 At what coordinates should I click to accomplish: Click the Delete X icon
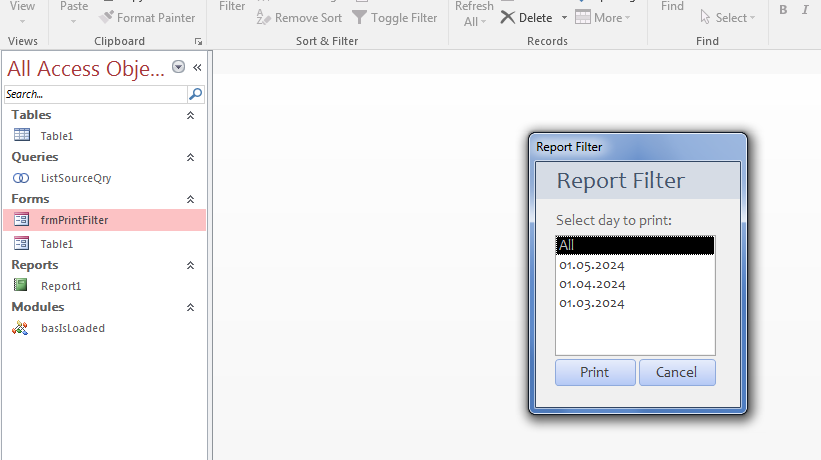click(x=507, y=17)
